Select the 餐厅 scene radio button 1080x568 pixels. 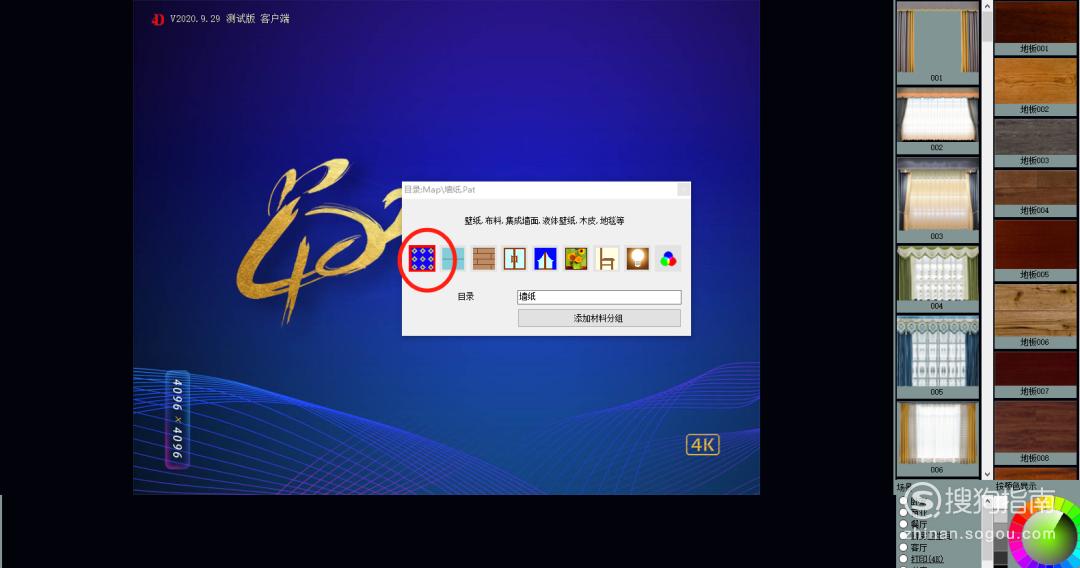pyautogui.click(x=904, y=524)
